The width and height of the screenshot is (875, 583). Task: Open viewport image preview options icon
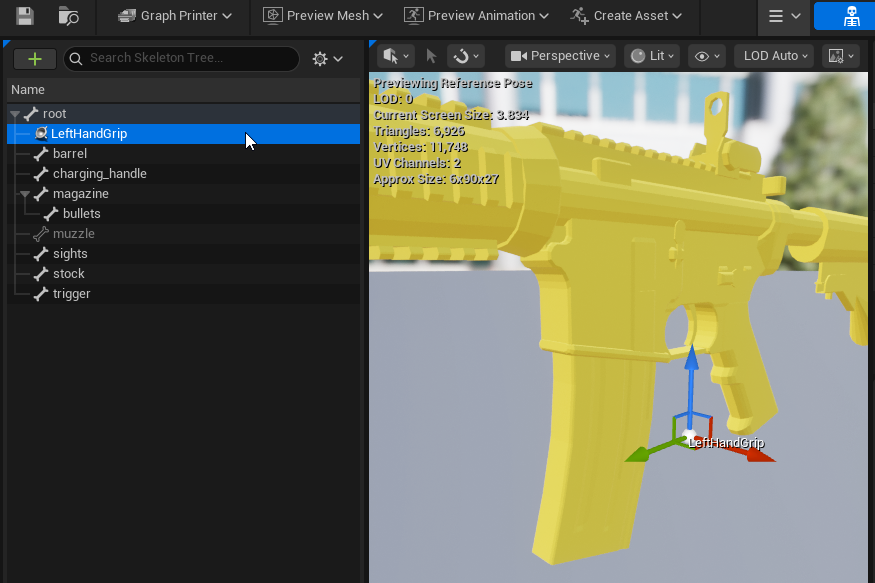[x=841, y=56]
